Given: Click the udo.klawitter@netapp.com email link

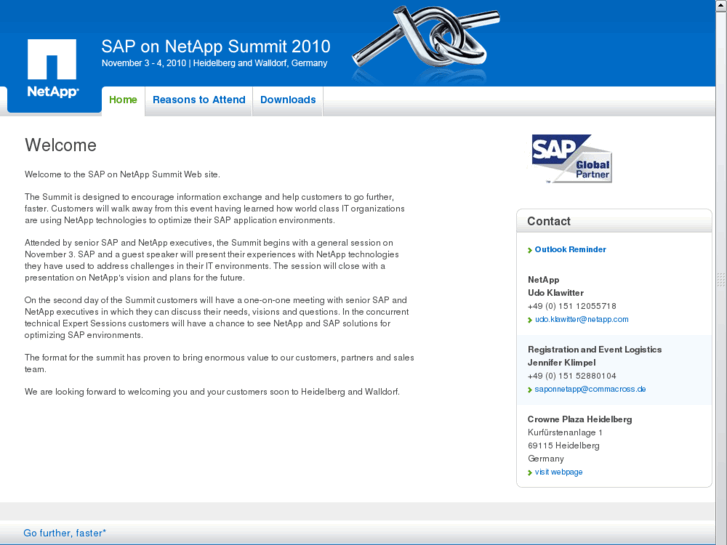Looking at the screenshot, I should [582, 319].
